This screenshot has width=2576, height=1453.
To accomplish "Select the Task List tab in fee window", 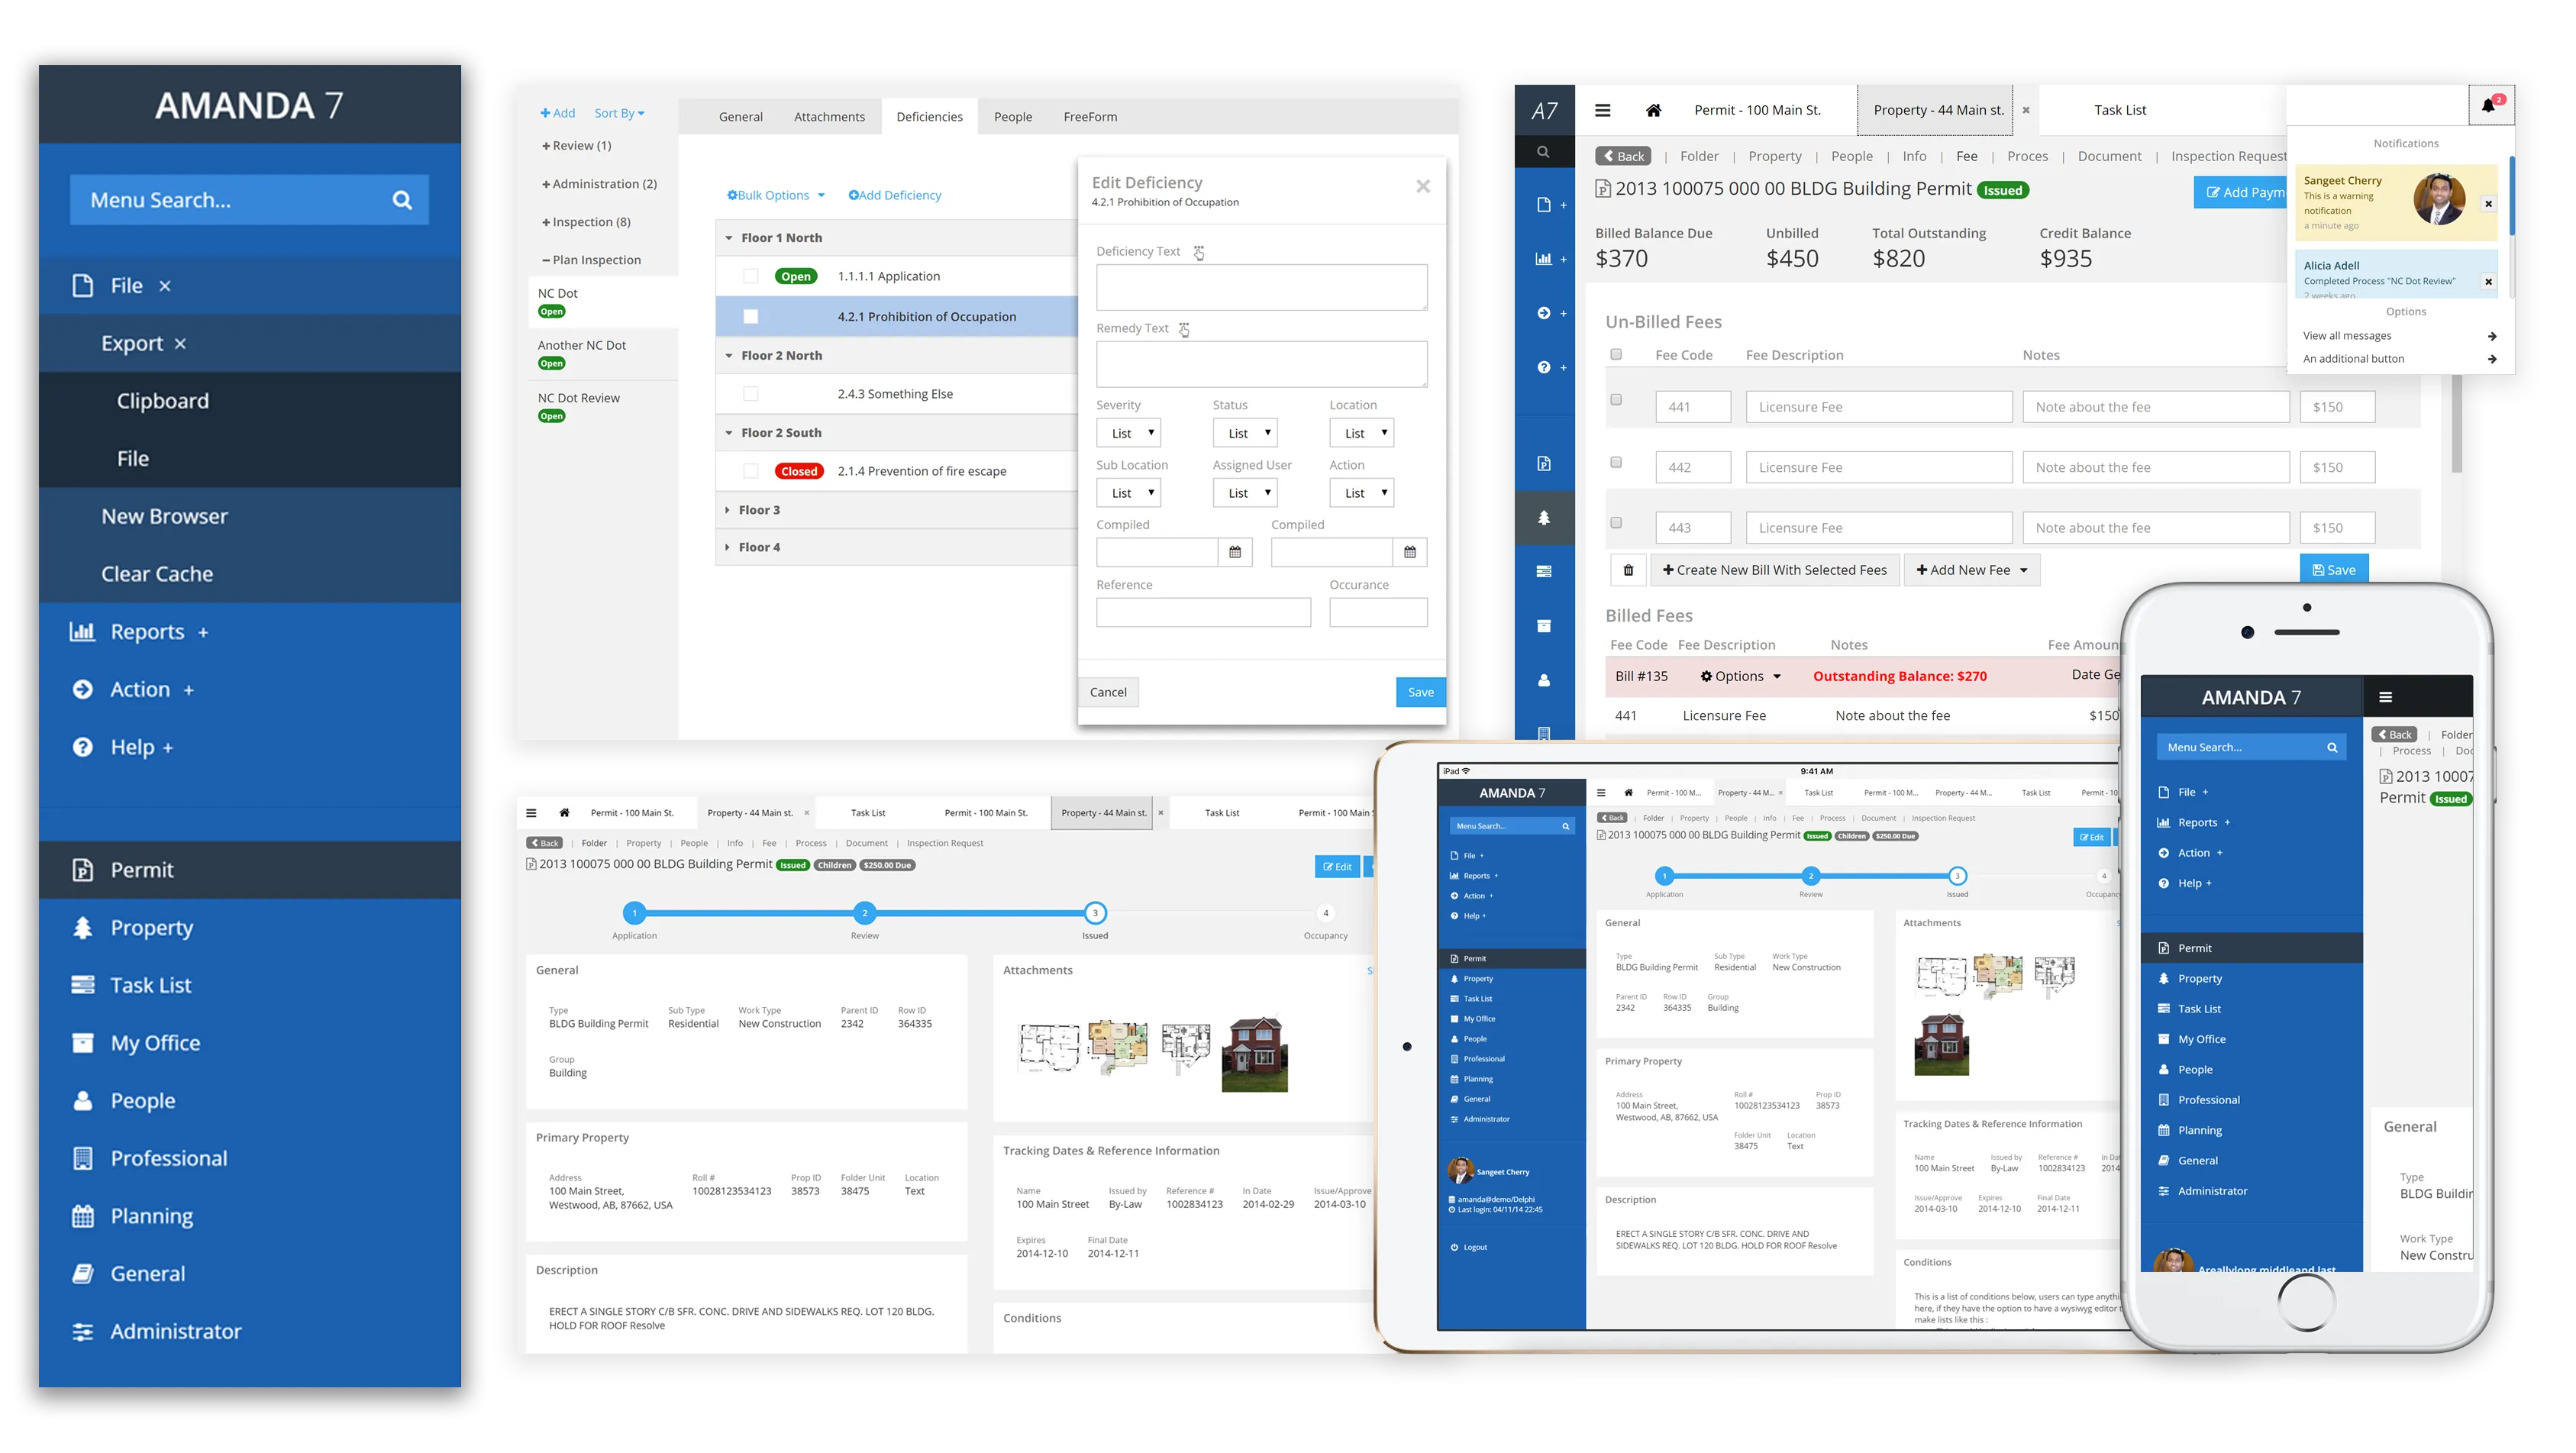I will tap(2120, 110).
